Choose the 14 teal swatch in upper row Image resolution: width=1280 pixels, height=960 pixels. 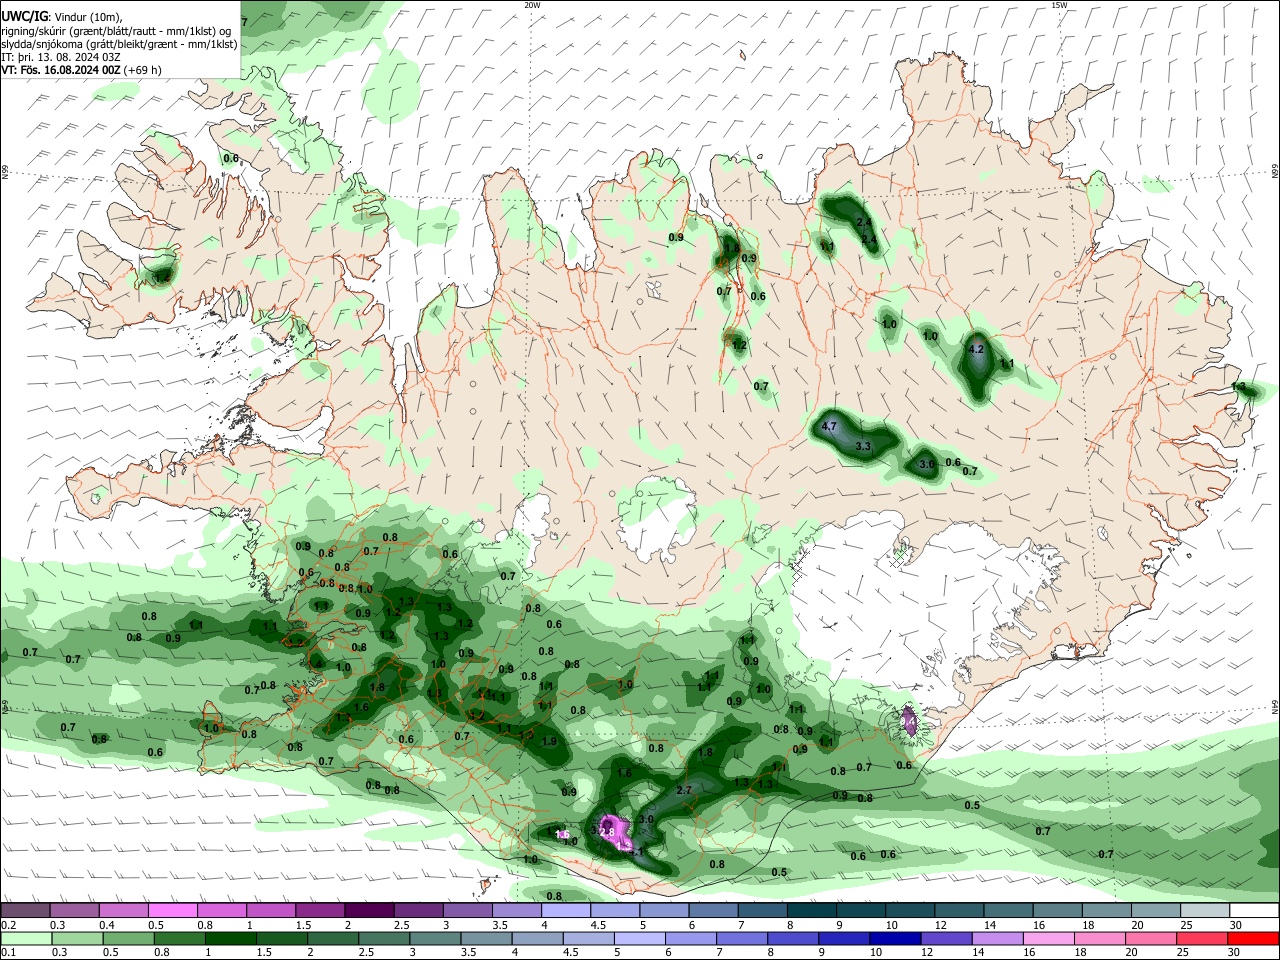click(1008, 910)
